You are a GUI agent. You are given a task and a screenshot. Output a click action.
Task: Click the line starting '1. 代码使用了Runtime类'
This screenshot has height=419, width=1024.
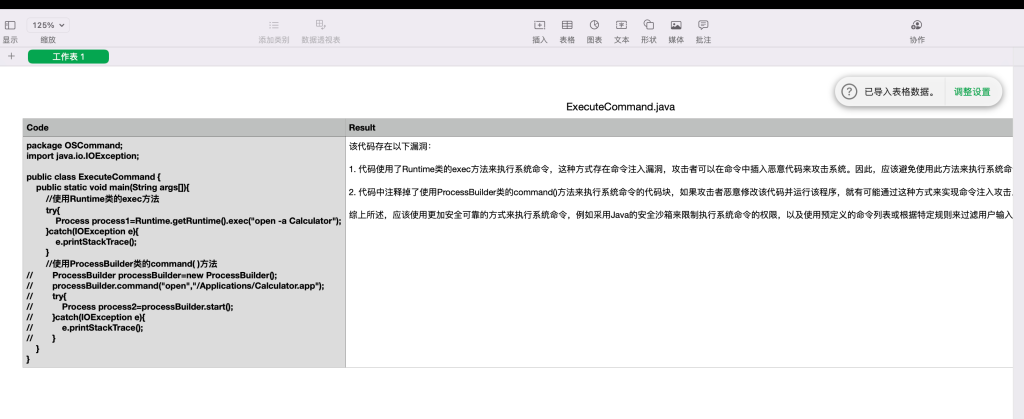pyautogui.click(x=681, y=169)
